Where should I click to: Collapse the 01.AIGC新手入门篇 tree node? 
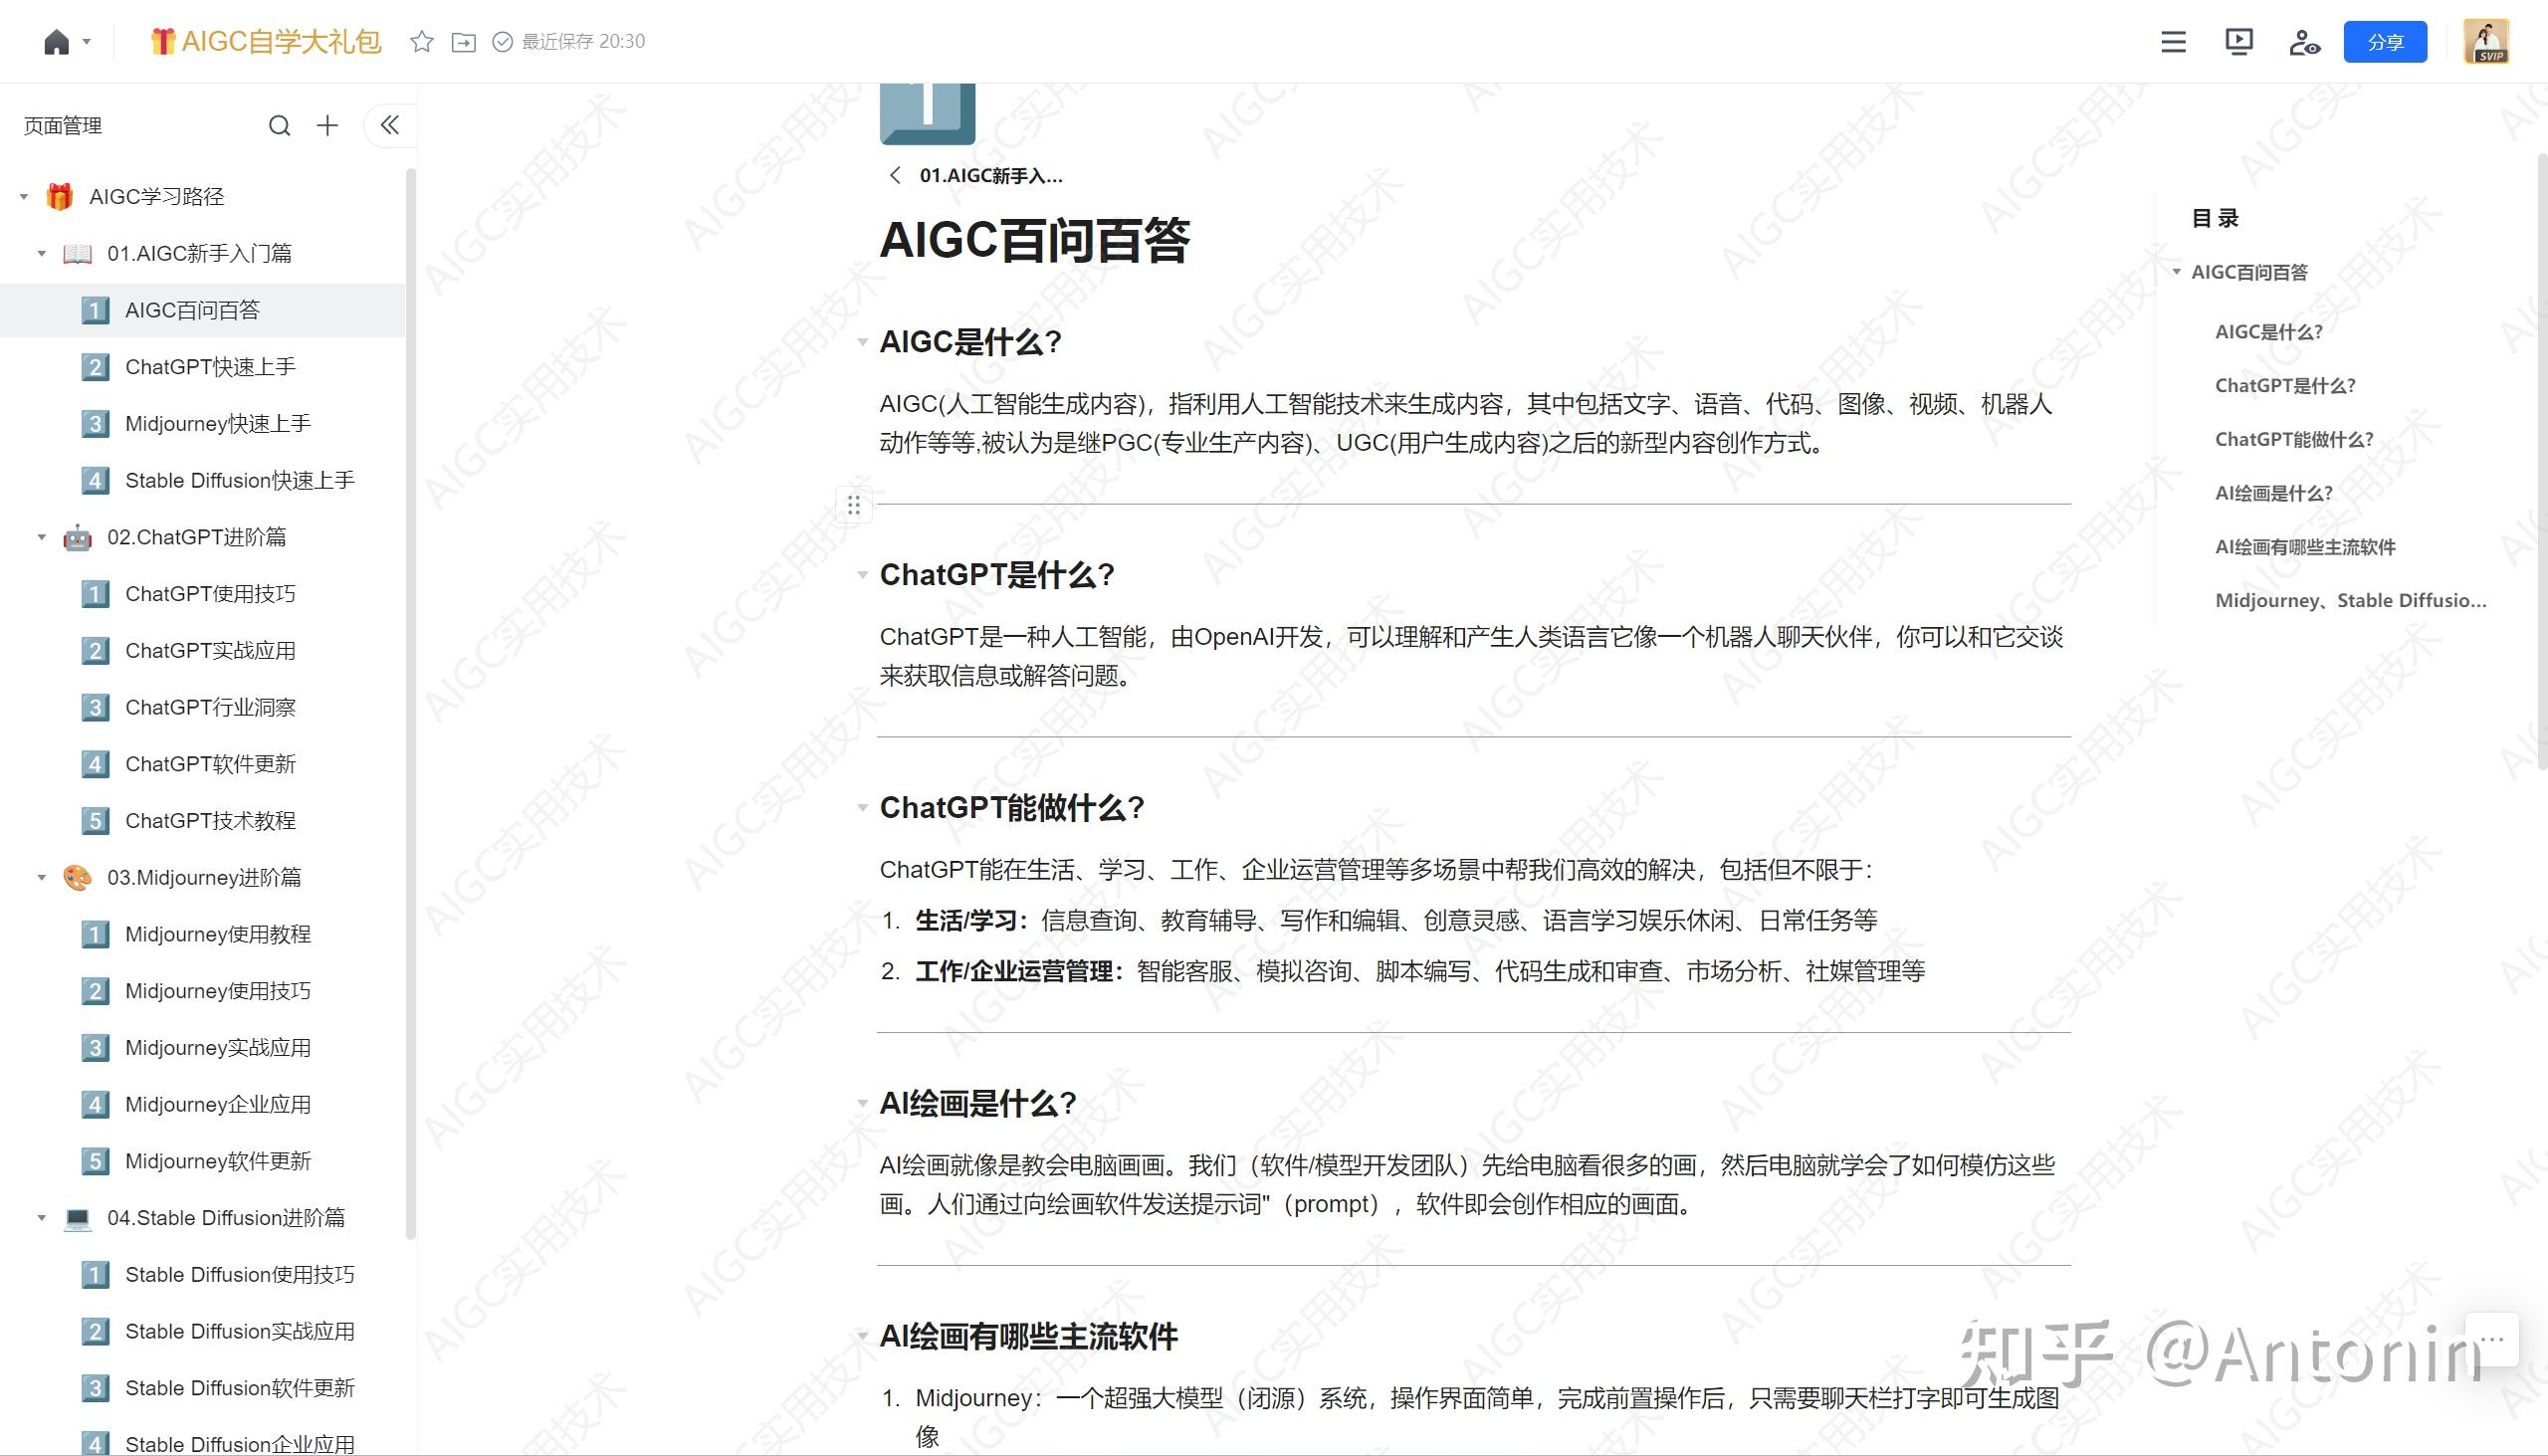click(x=41, y=253)
